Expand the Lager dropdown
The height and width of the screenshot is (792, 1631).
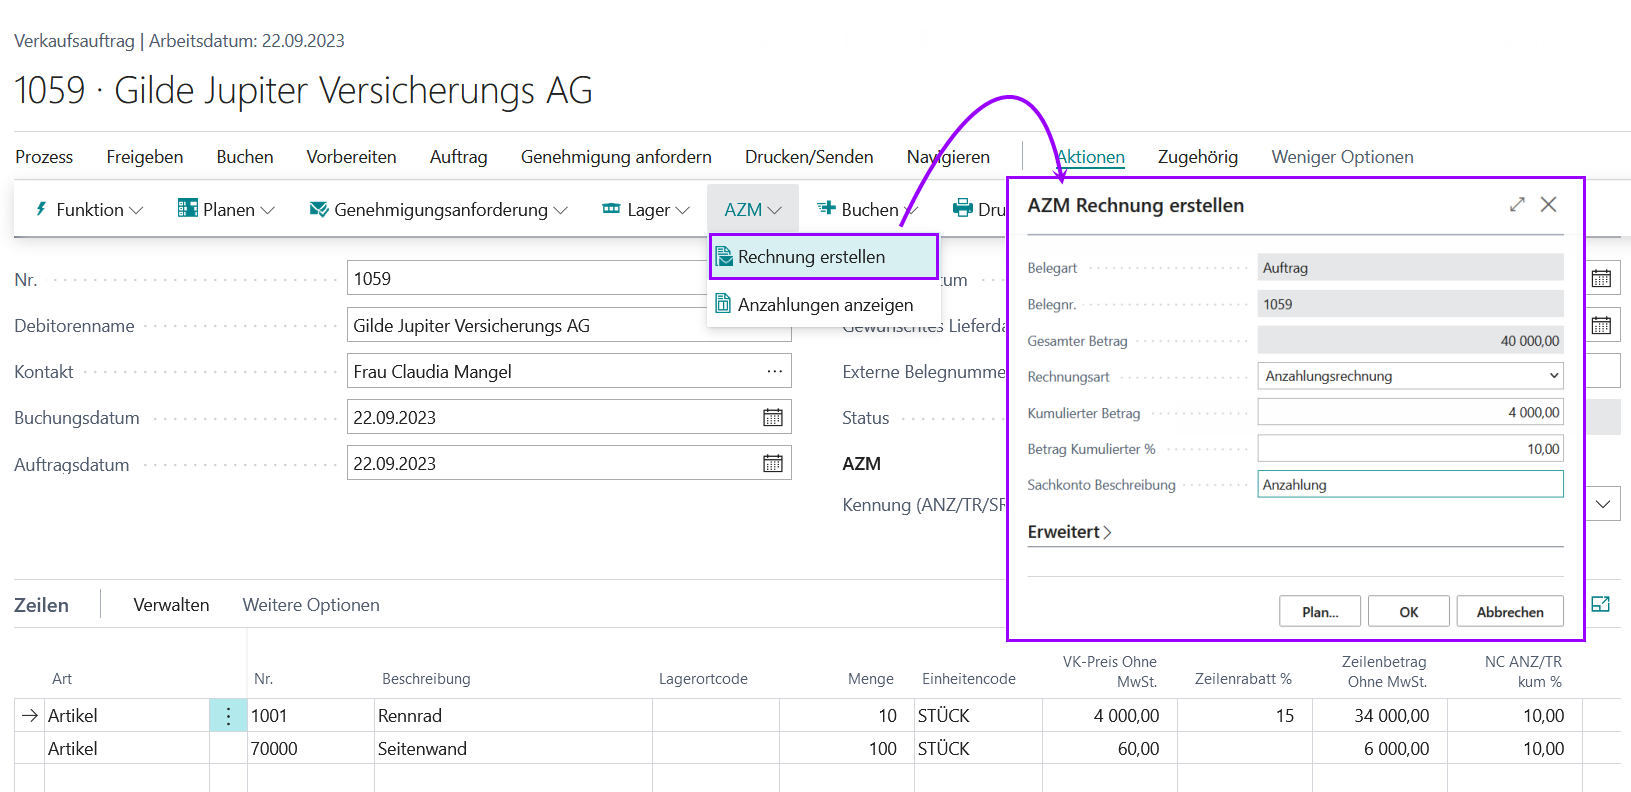point(646,210)
